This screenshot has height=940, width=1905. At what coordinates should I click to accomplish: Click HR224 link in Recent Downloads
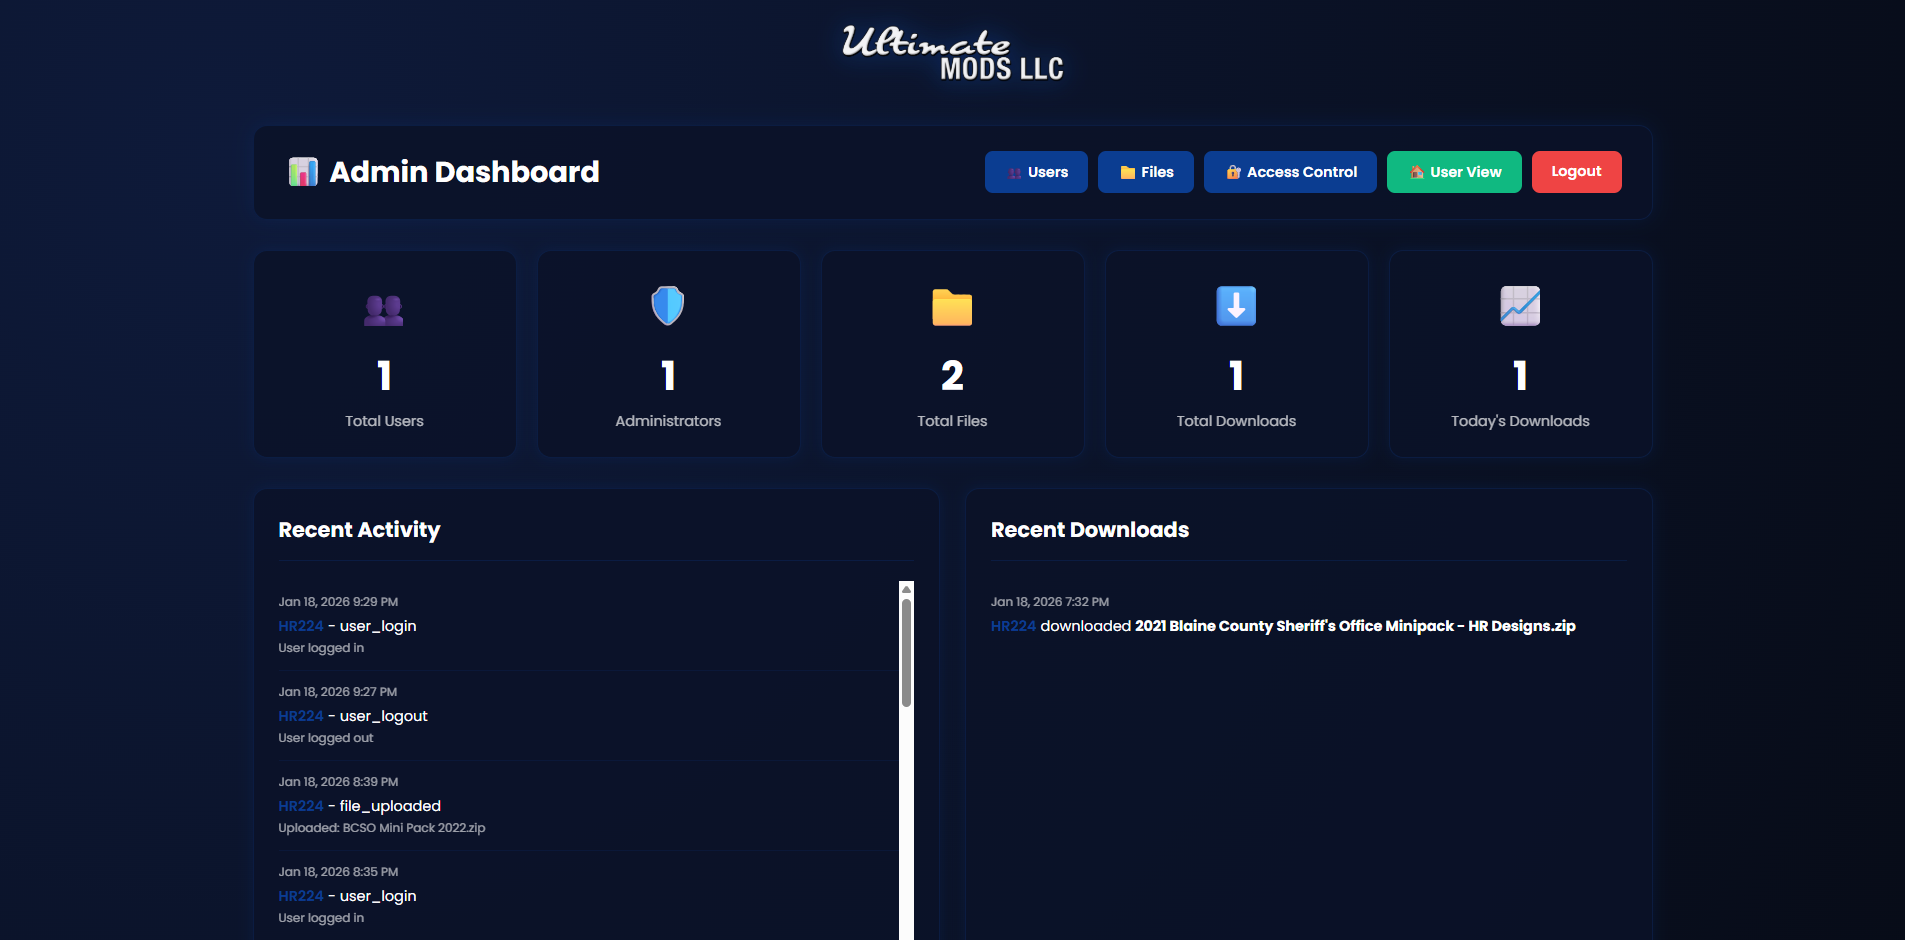1013,626
